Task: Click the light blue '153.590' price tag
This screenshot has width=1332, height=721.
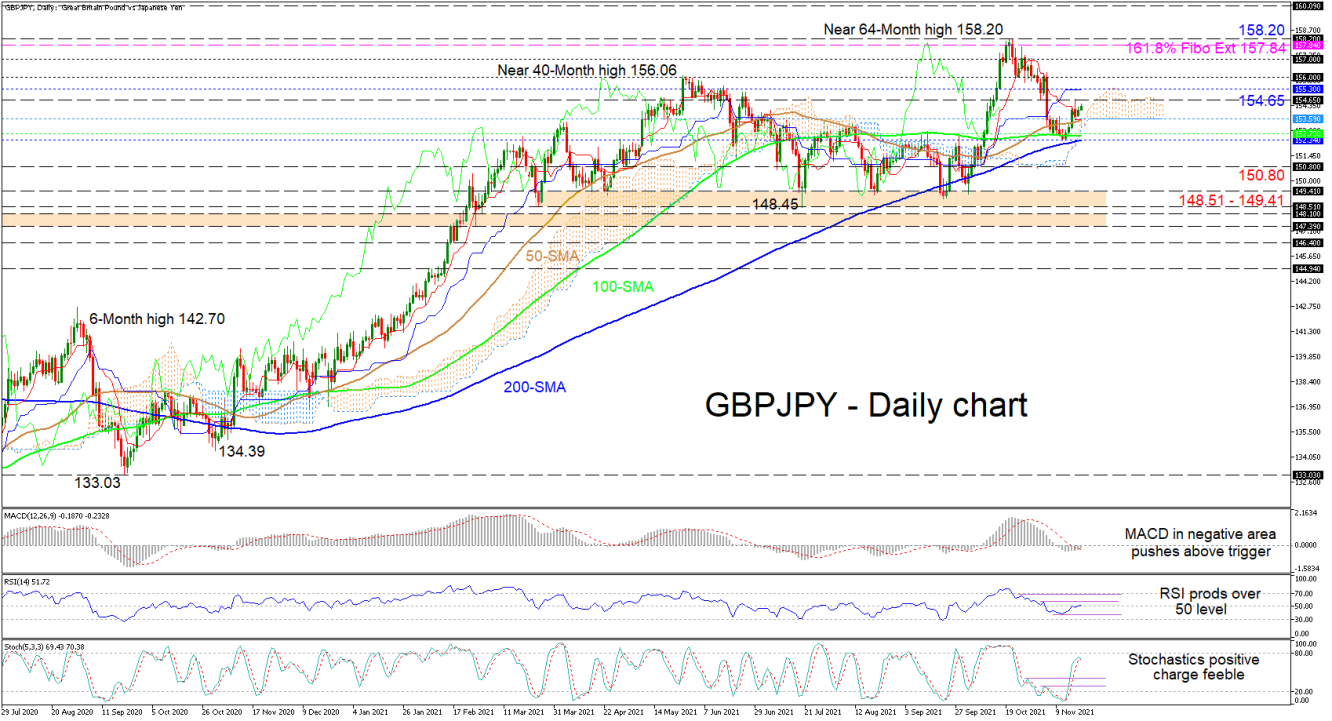Action: [1307, 119]
